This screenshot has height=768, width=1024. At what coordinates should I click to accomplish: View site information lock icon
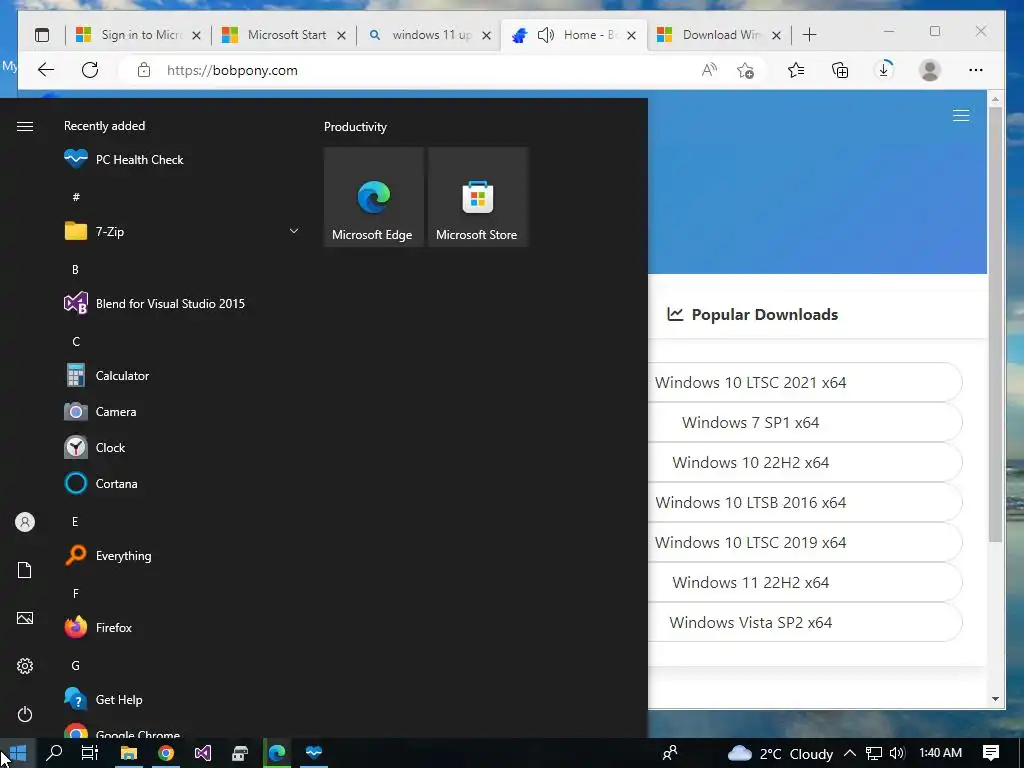point(144,70)
